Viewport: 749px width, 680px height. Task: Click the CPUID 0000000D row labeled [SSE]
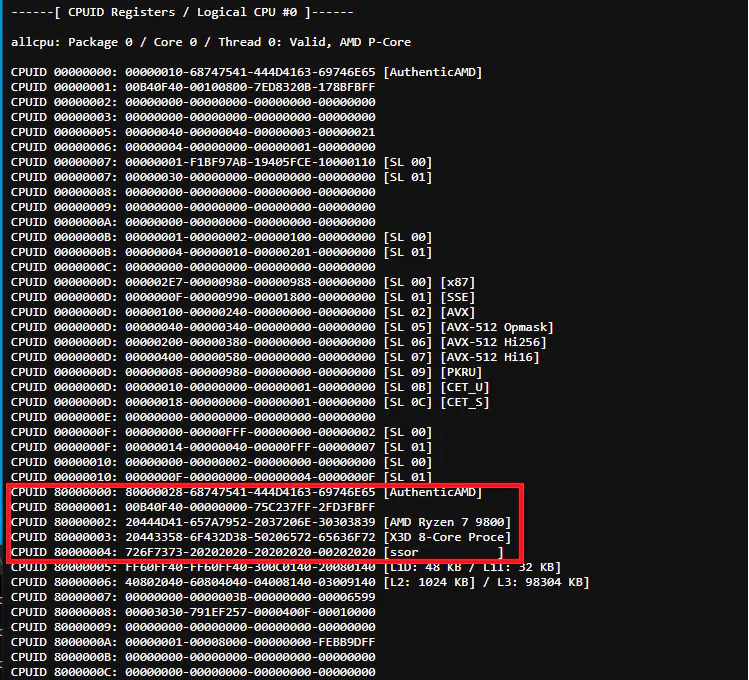click(243, 297)
